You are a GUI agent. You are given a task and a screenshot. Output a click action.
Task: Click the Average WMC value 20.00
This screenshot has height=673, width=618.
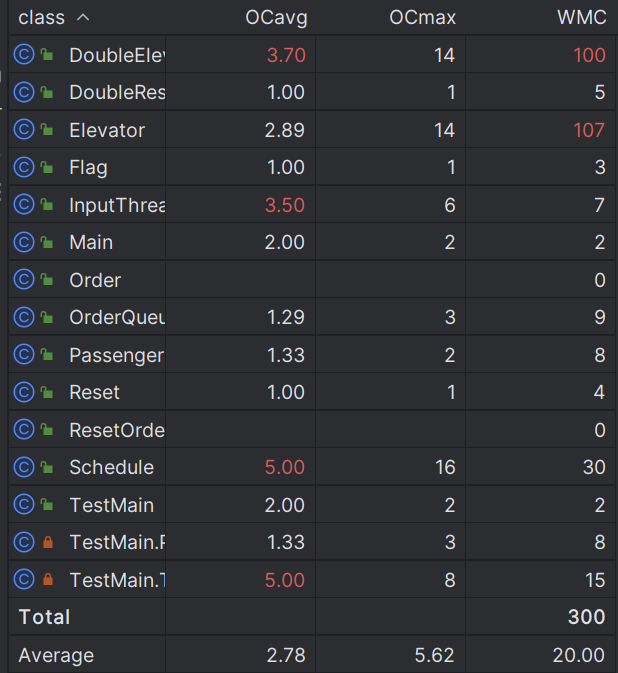pyautogui.click(x=579, y=655)
